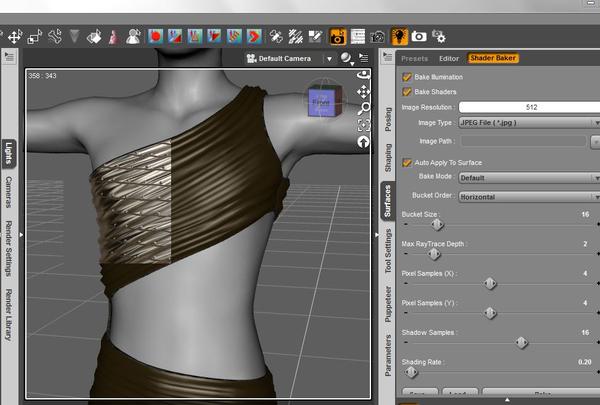The width and height of the screenshot is (600, 405).
Task: Select the paint bucket Surface Selection tool
Action: 94,37
